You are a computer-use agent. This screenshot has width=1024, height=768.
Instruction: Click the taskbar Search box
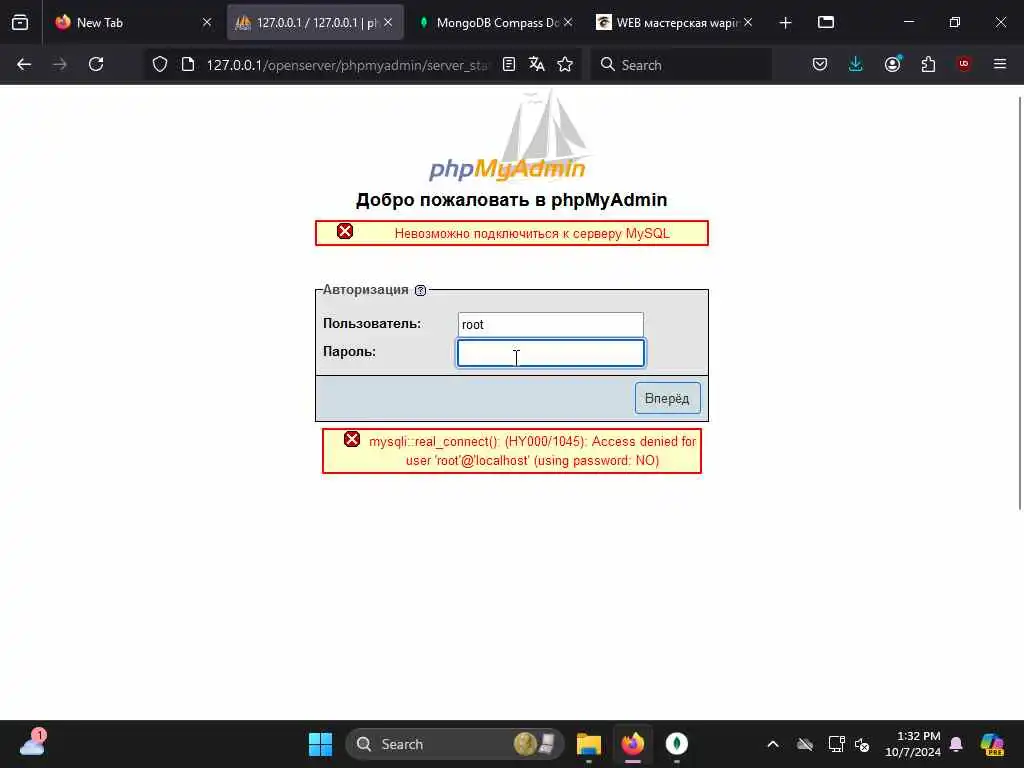point(455,744)
